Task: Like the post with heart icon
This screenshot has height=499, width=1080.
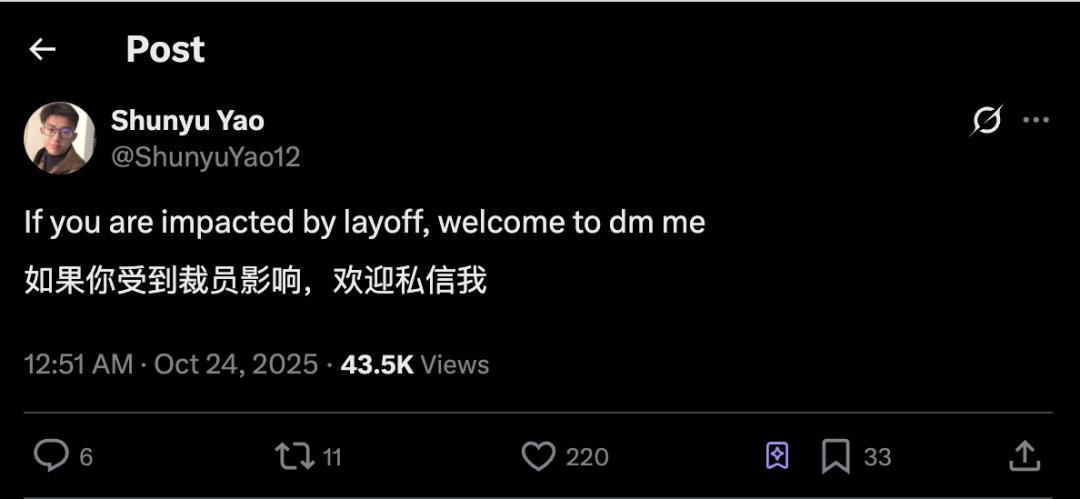Action: click(x=538, y=456)
